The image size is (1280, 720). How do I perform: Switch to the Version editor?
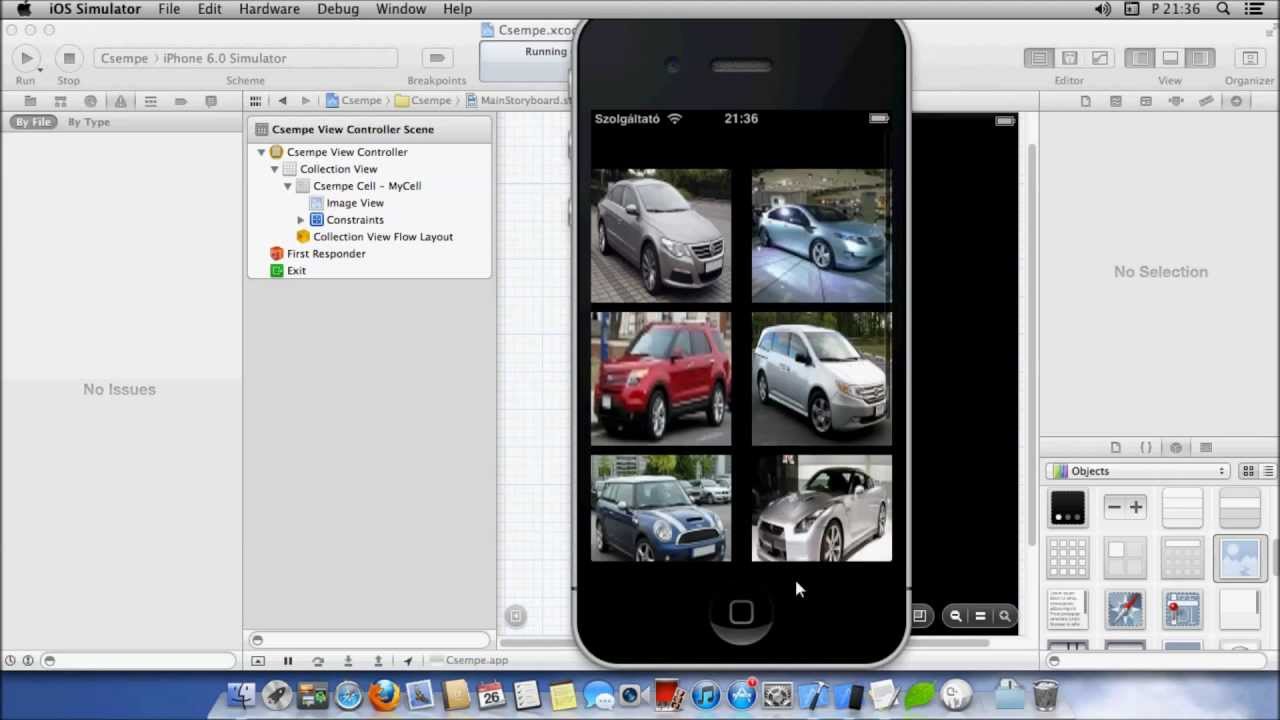[1099, 58]
